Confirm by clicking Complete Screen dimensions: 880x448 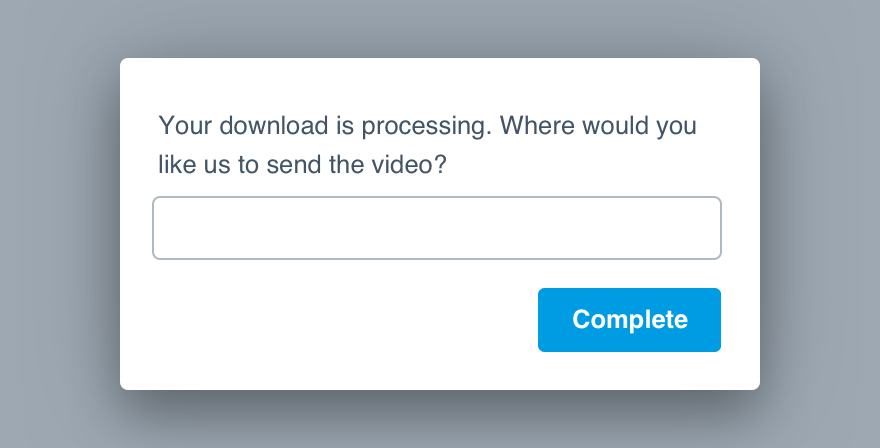point(629,320)
